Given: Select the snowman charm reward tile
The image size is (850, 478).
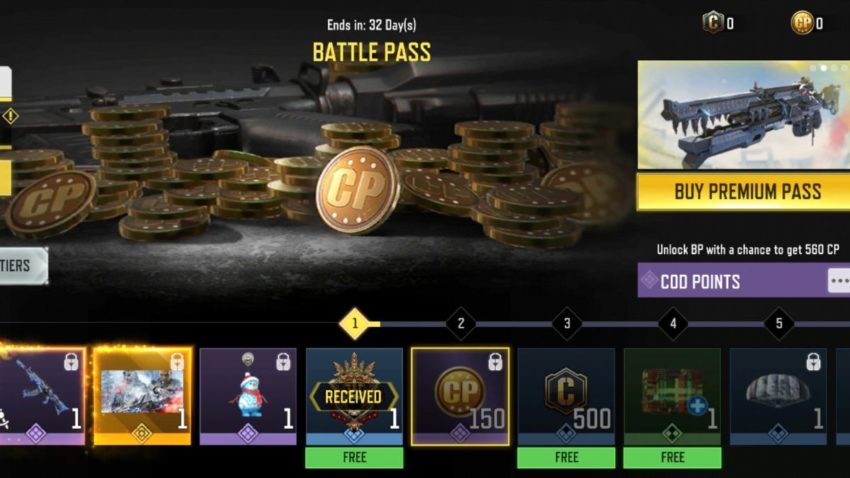Looking at the screenshot, I should [248, 397].
